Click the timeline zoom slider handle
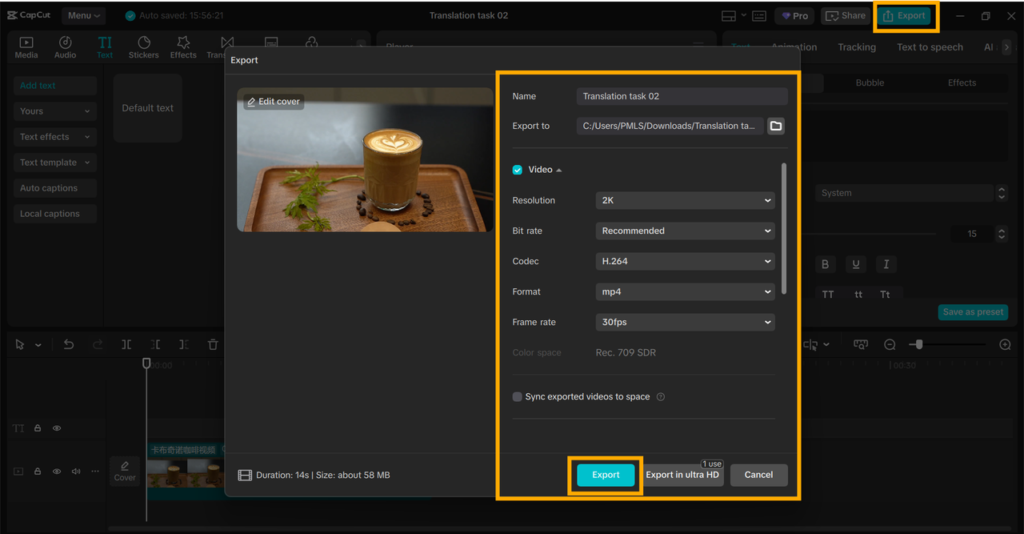This screenshot has width=1024, height=534. pyautogui.click(x=918, y=345)
